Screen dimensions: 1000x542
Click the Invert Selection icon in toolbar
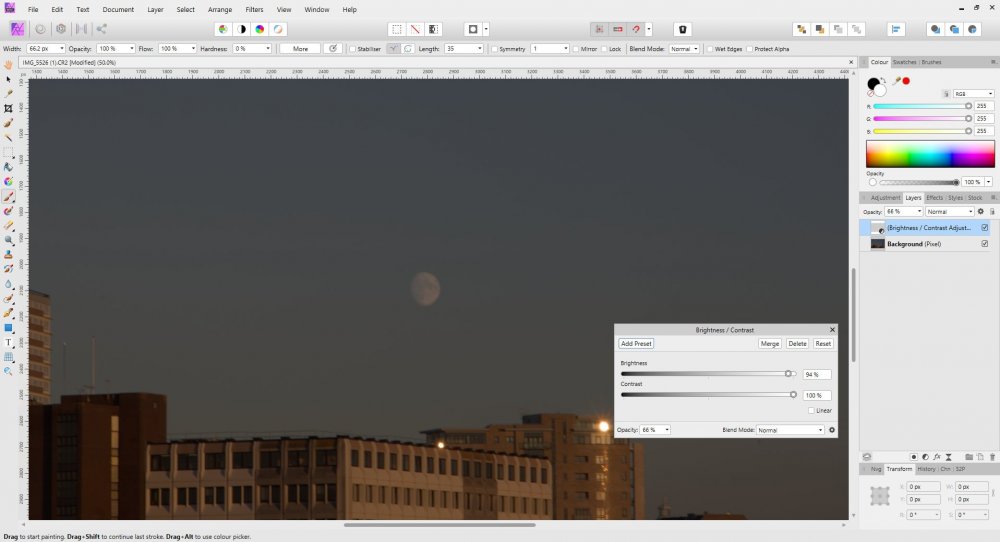tap(434, 29)
